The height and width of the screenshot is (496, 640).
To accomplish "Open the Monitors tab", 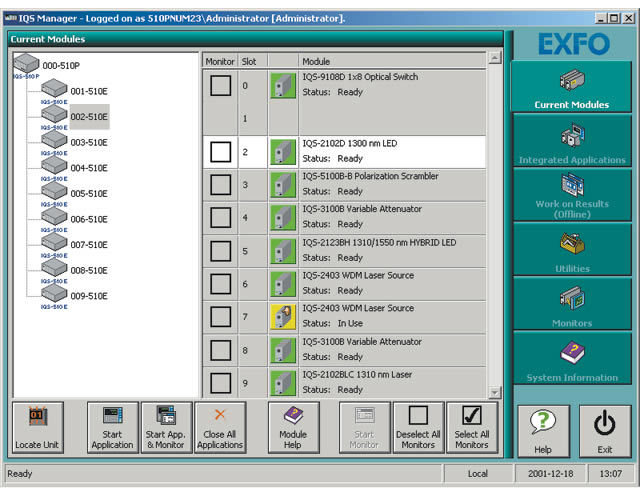I will tap(572, 304).
